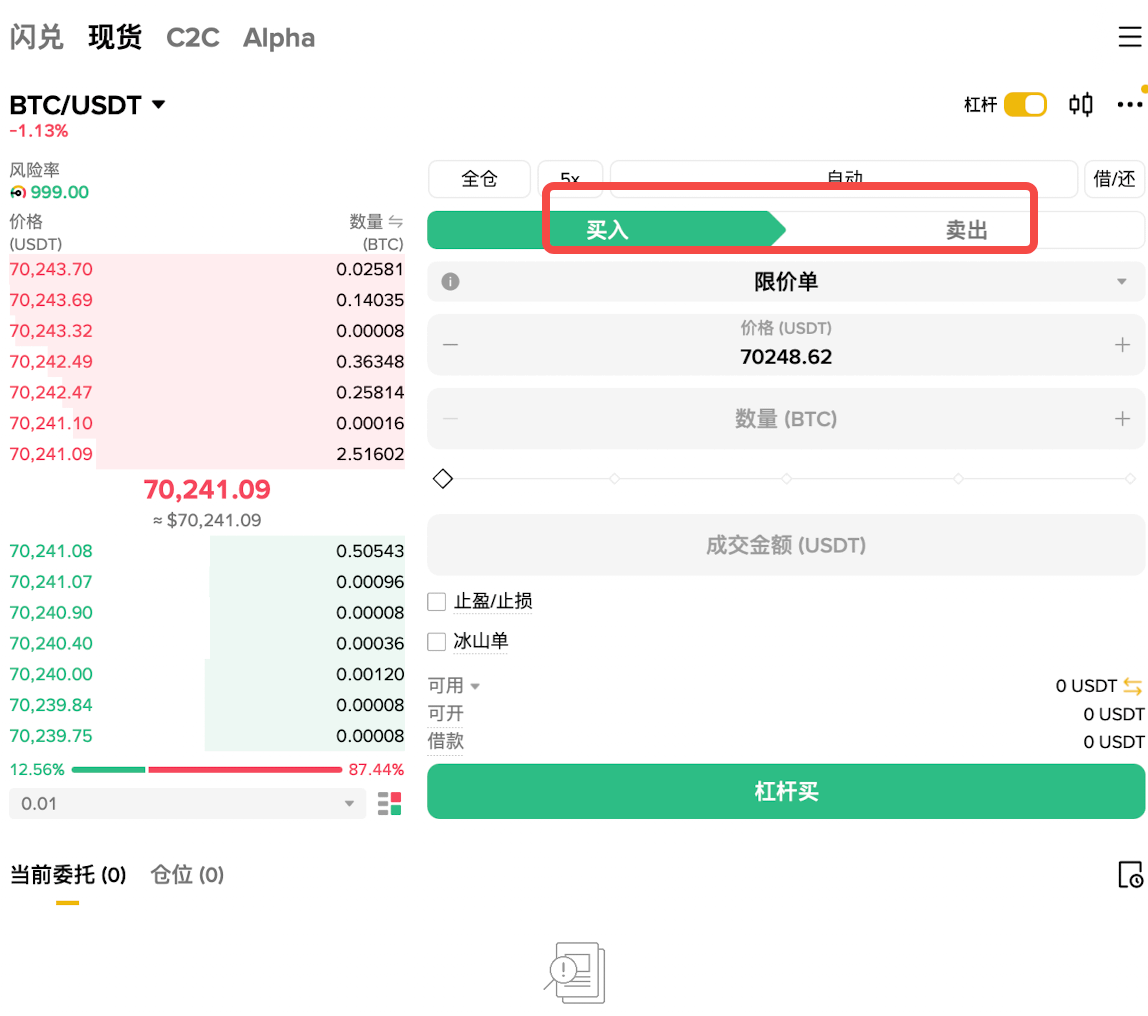Open order history via bottom-right clock-document icon
Image resolution: width=1148 pixels, height=1016 pixels.
pyautogui.click(x=1129, y=875)
